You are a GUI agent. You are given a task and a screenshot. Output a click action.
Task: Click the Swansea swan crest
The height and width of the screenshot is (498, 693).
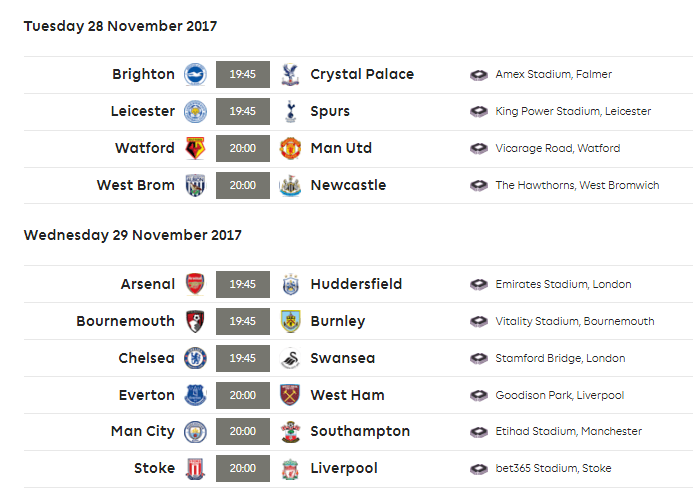pos(290,358)
